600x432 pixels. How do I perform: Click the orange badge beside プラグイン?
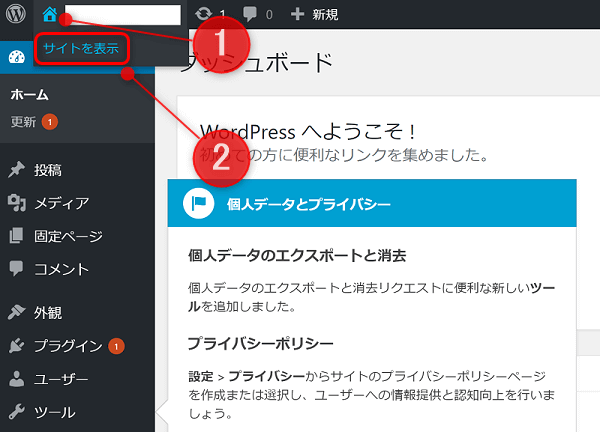click(x=116, y=346)
